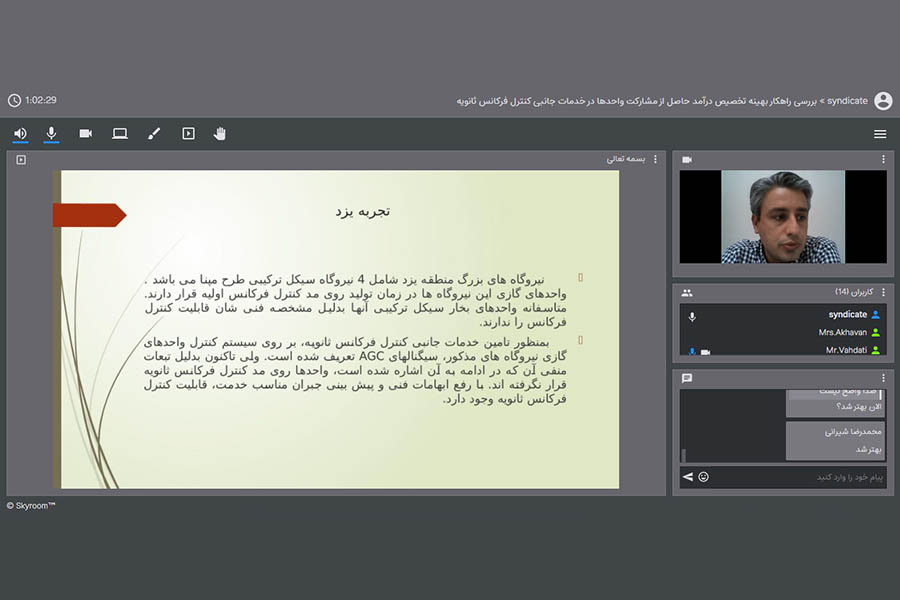Open the users panel three-dot menu
Viewport: 900px width, 600px height.
883,292
